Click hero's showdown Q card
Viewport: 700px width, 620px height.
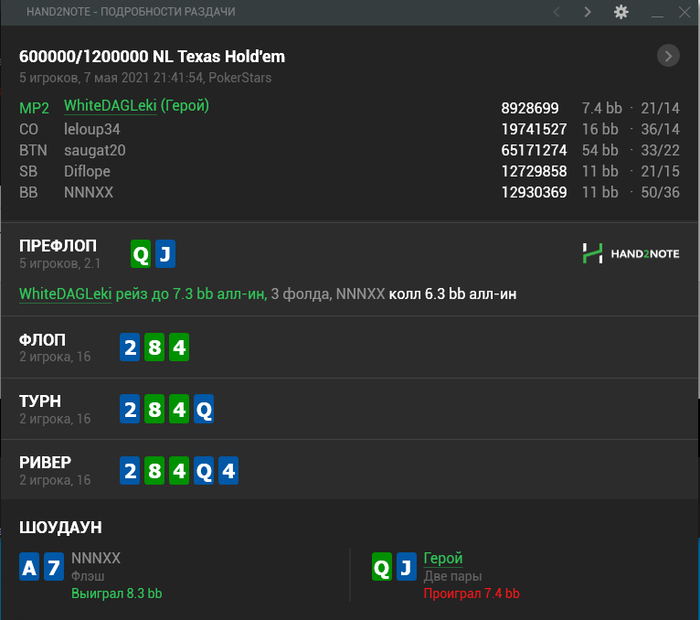(382, 567)
